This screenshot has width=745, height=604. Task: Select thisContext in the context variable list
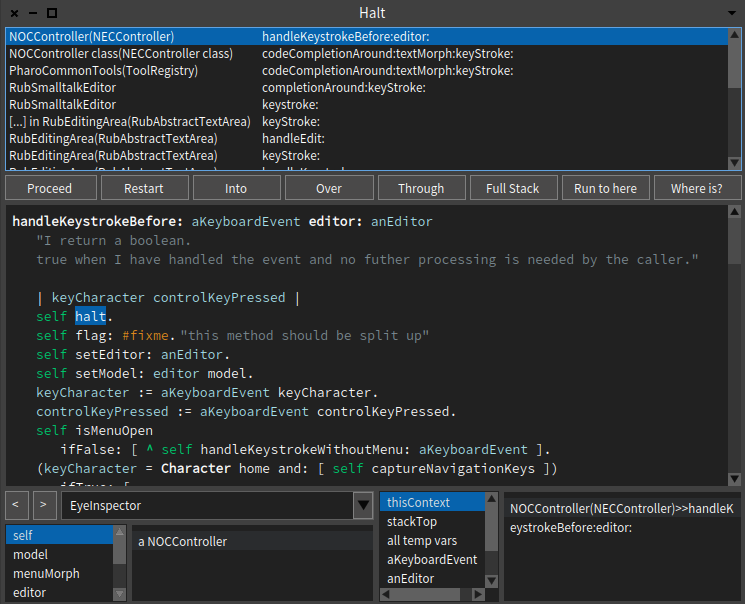click(x=432, y=502)
